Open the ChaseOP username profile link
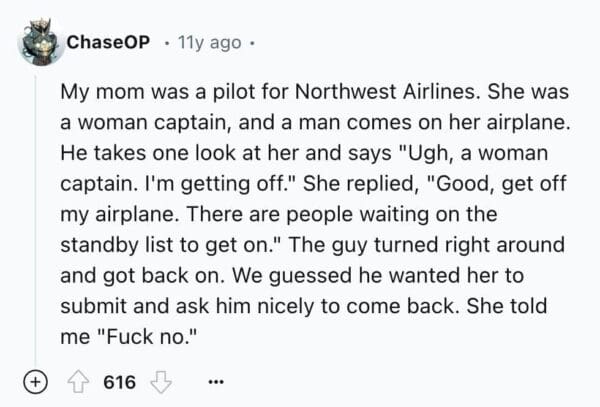The height and width of the screenshot is (407, 600). coord(109,42)
